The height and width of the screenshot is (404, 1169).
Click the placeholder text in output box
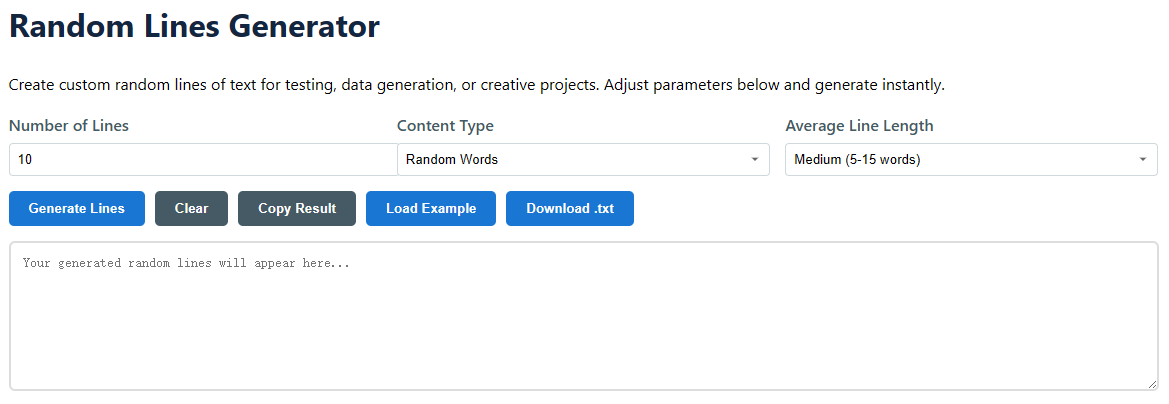click(x=186, y=264)
